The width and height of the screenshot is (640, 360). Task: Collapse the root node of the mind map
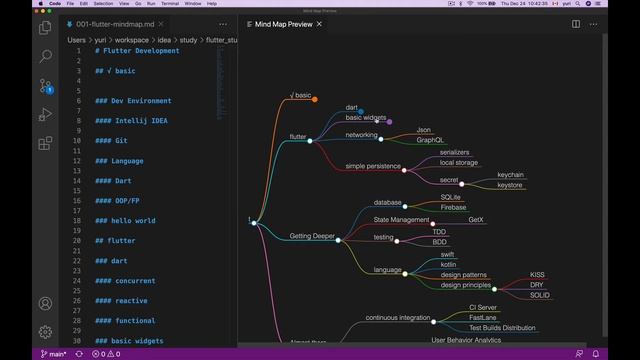coord(254,223)
